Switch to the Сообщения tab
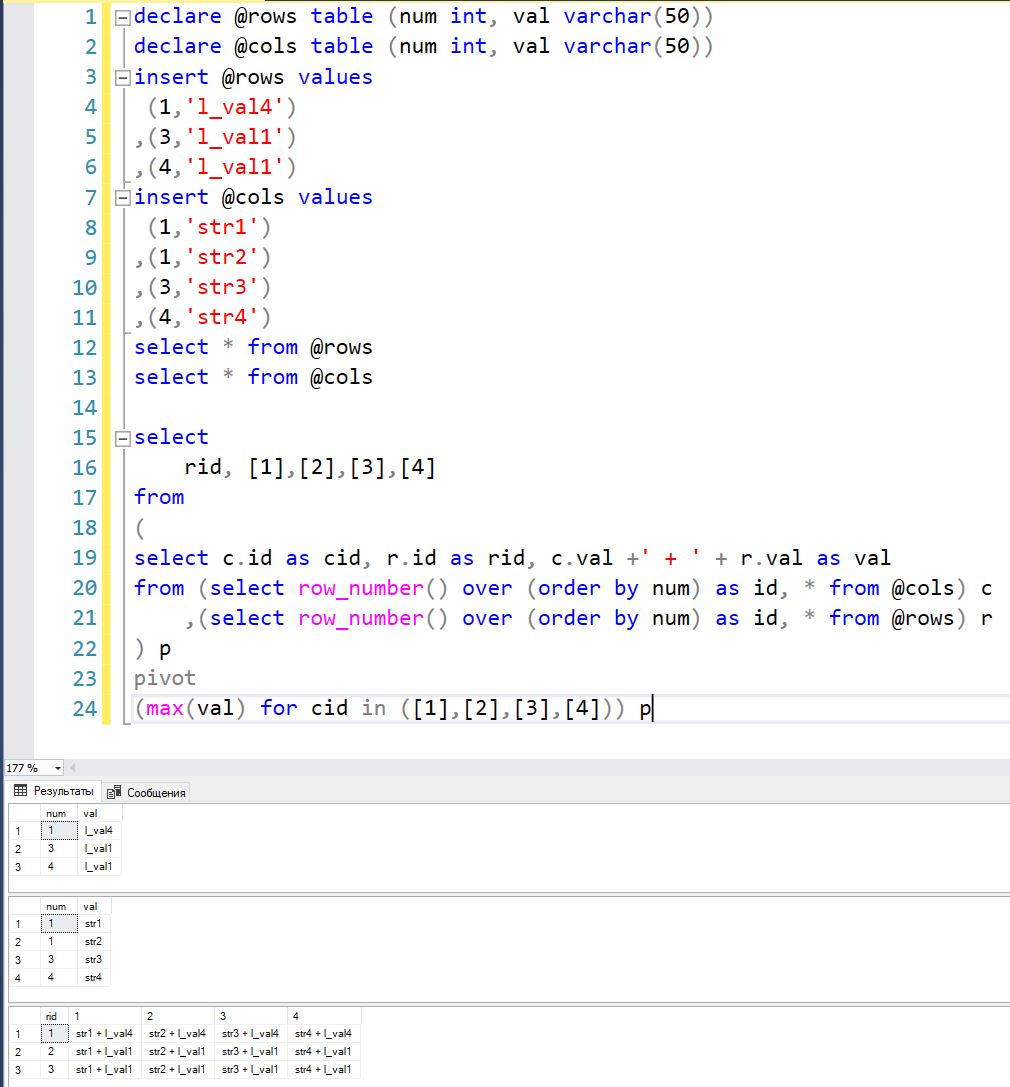 147,792
